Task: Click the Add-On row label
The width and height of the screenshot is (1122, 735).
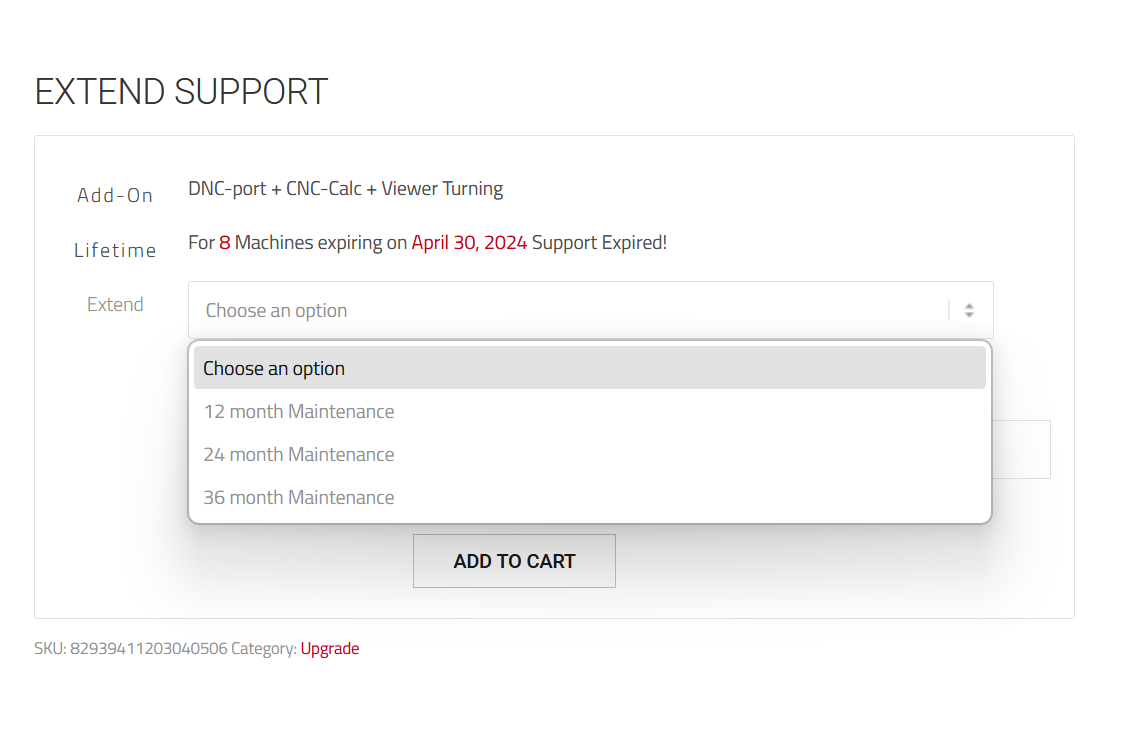Action: pos(115,195)
